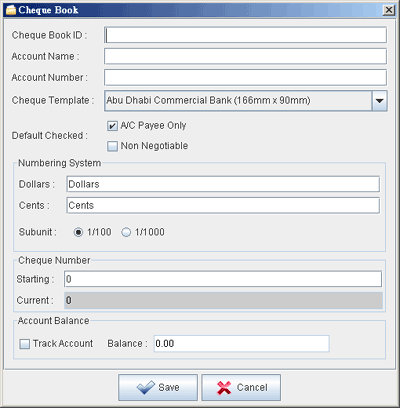This screenshot has width=400, height=408.
Task: Click into the Account Number field
Action: tap(245, 77)
